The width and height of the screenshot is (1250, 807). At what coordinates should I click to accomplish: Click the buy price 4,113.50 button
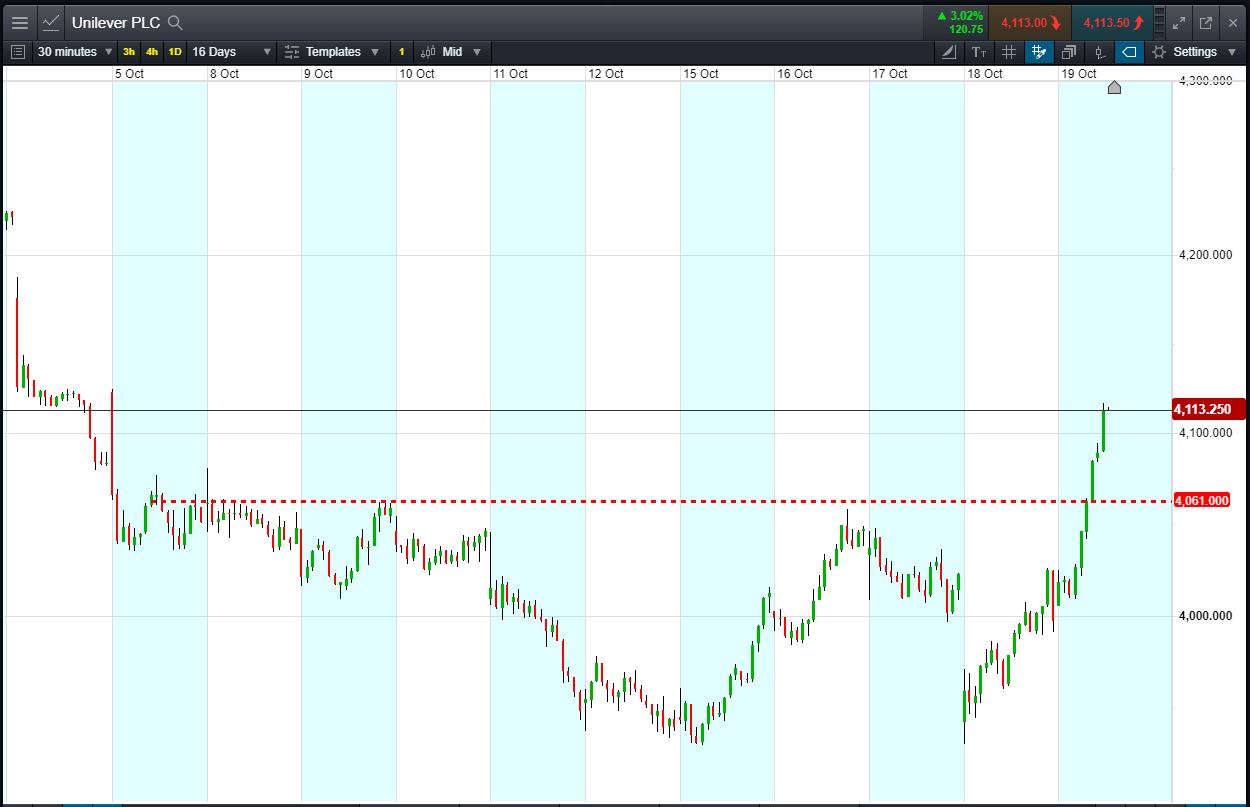(1112, 22)
